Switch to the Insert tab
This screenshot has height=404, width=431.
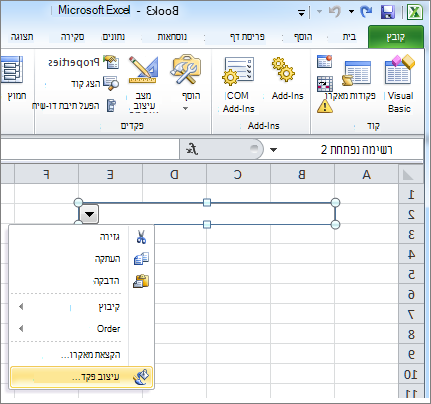point(303,37)
